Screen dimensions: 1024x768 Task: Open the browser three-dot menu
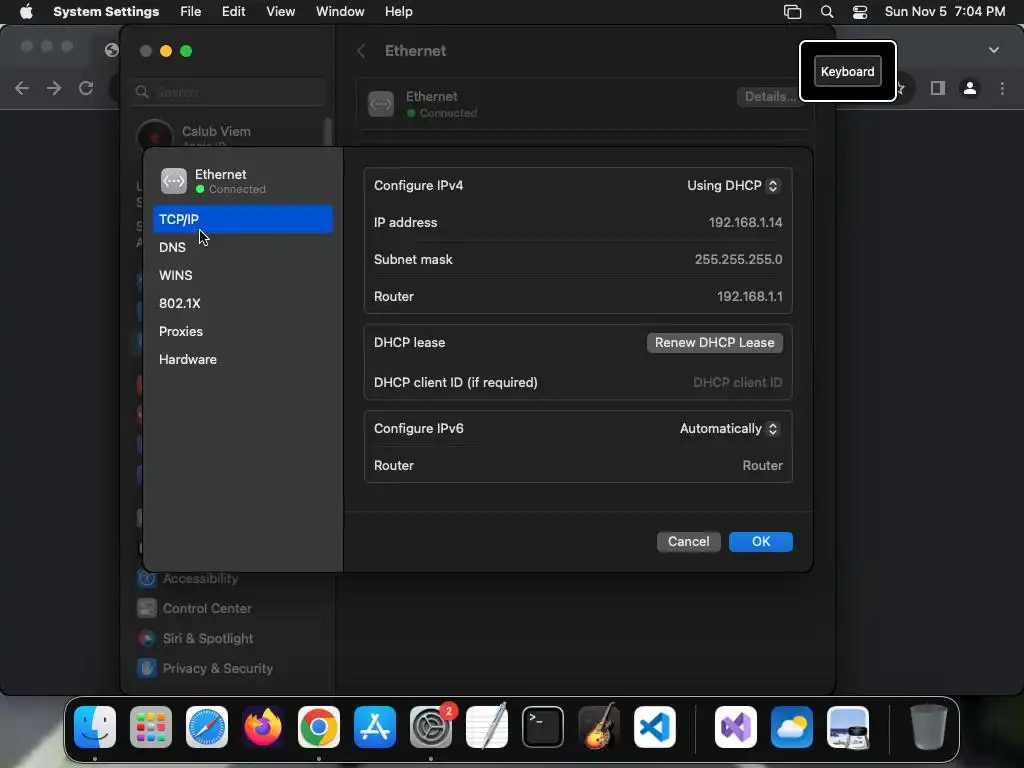pos(1002,88)
